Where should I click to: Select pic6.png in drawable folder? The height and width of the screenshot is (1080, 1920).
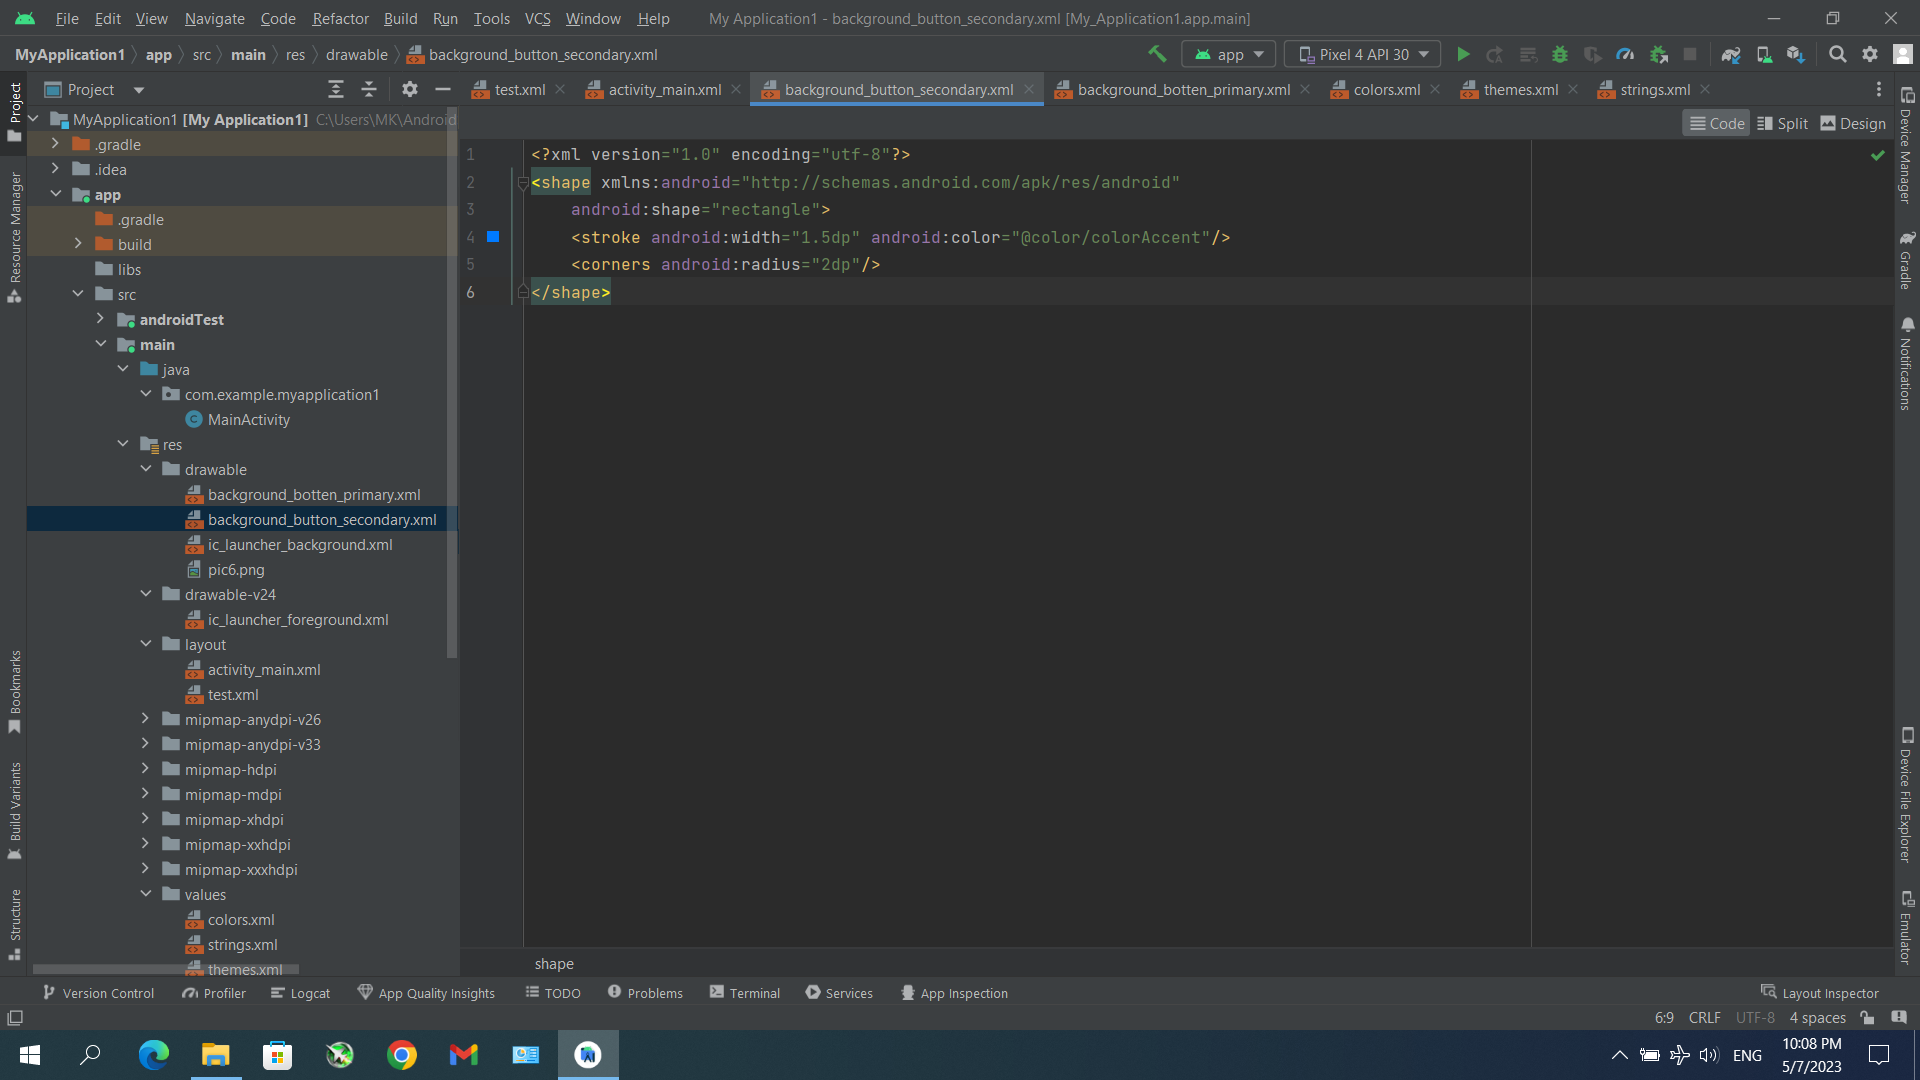tap(236, 570)
